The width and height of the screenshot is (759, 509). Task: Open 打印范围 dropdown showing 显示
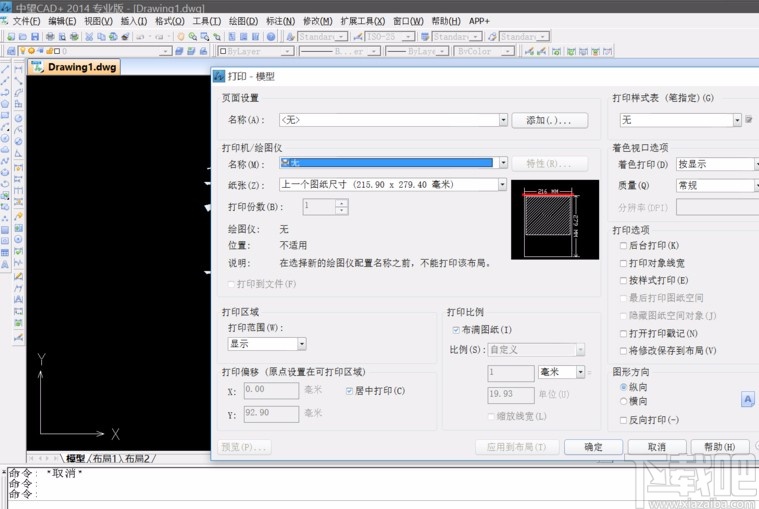coord(302,344)
